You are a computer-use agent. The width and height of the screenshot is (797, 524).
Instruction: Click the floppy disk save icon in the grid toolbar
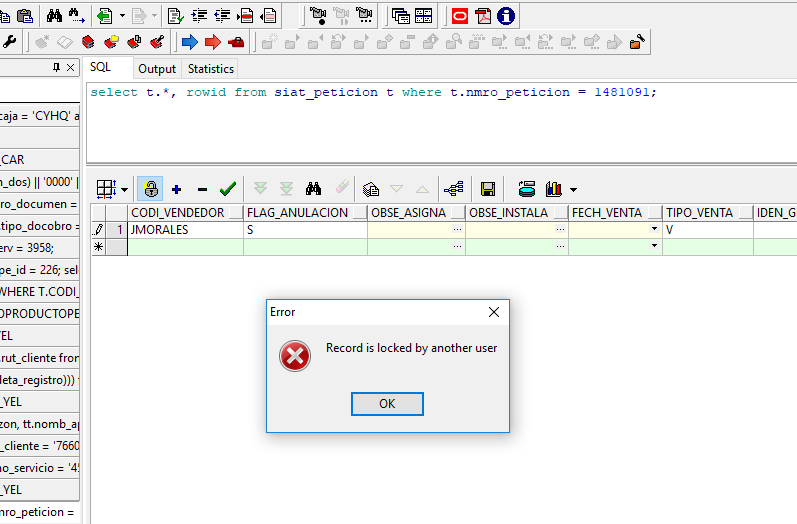coord(488,188)
